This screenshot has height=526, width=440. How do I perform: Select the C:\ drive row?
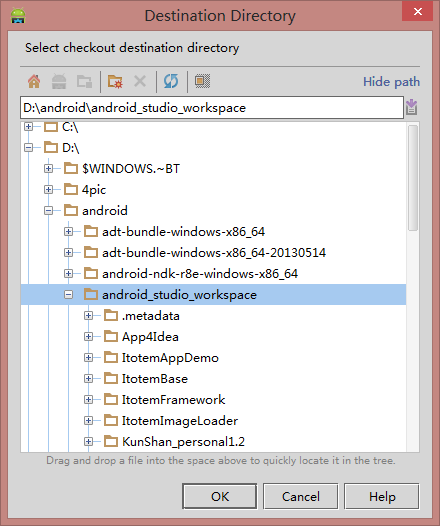[x=213, y=126]
